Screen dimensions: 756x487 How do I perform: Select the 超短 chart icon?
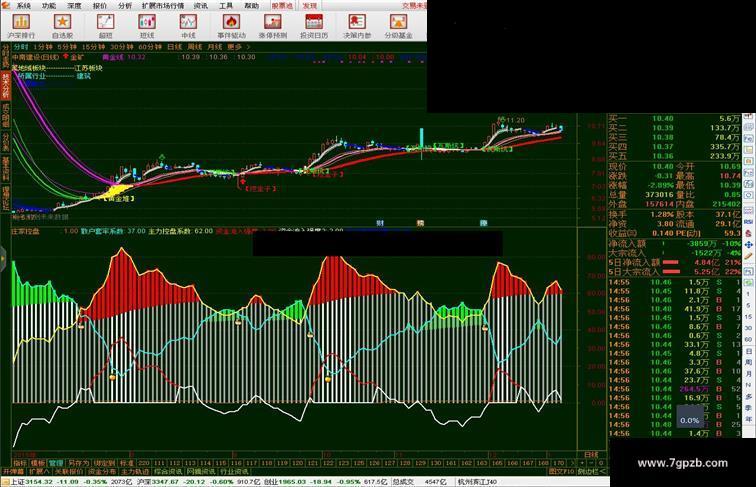coord(105,22)
